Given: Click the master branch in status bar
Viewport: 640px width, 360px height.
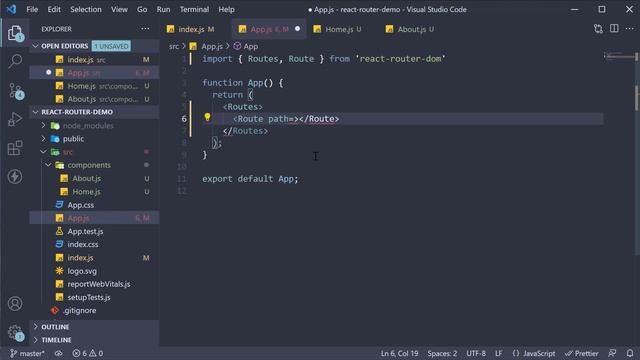Looking at the screenshot, I should click(x=27, y=353).
